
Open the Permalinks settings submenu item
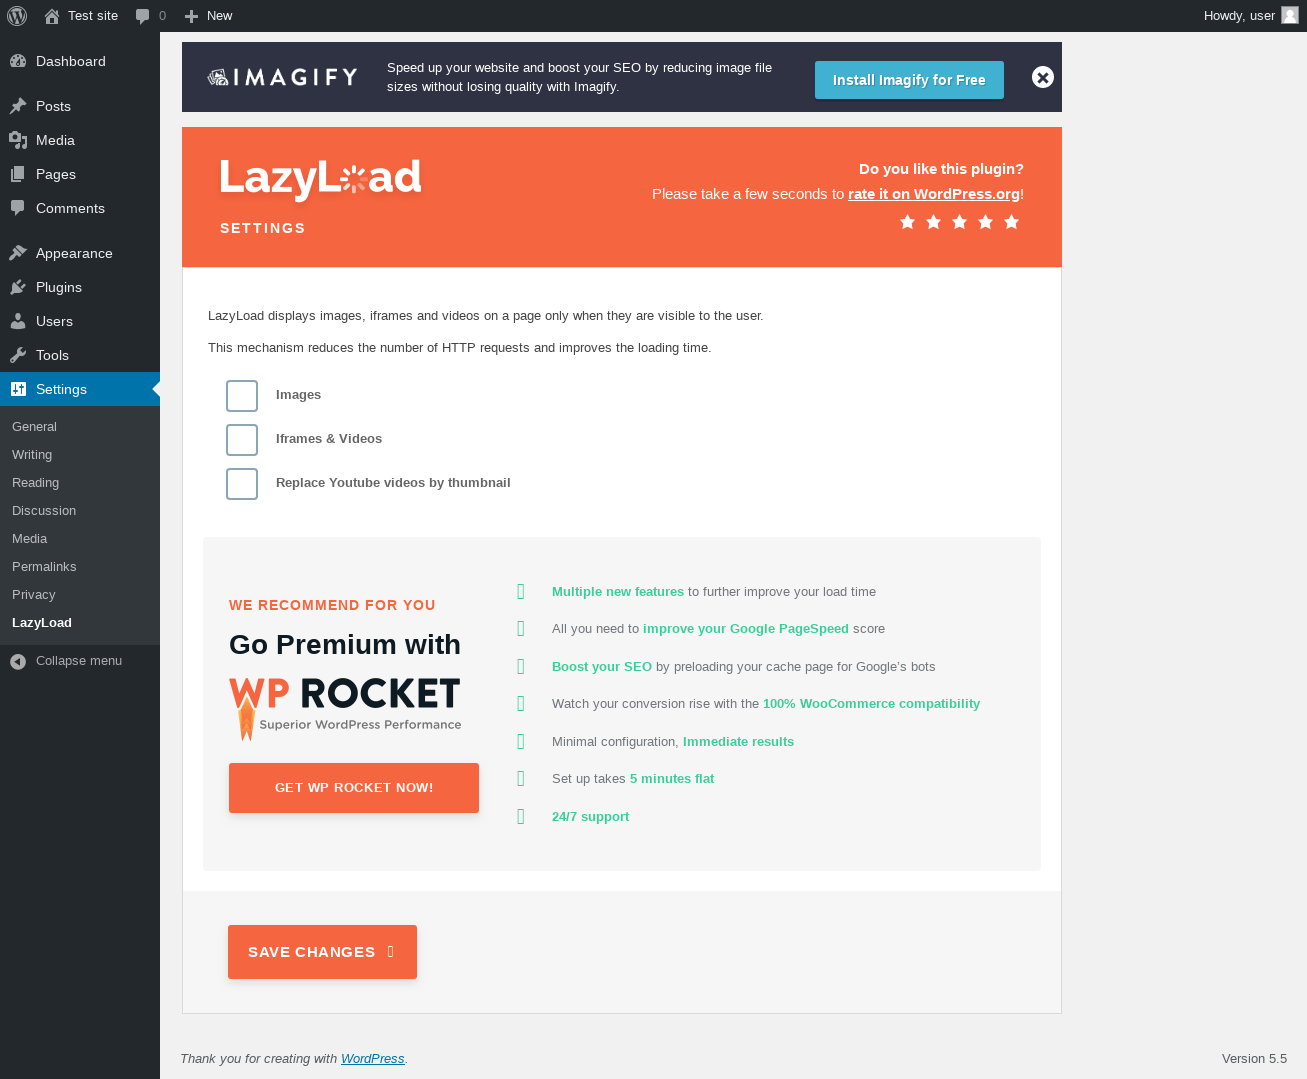(44, 567)
